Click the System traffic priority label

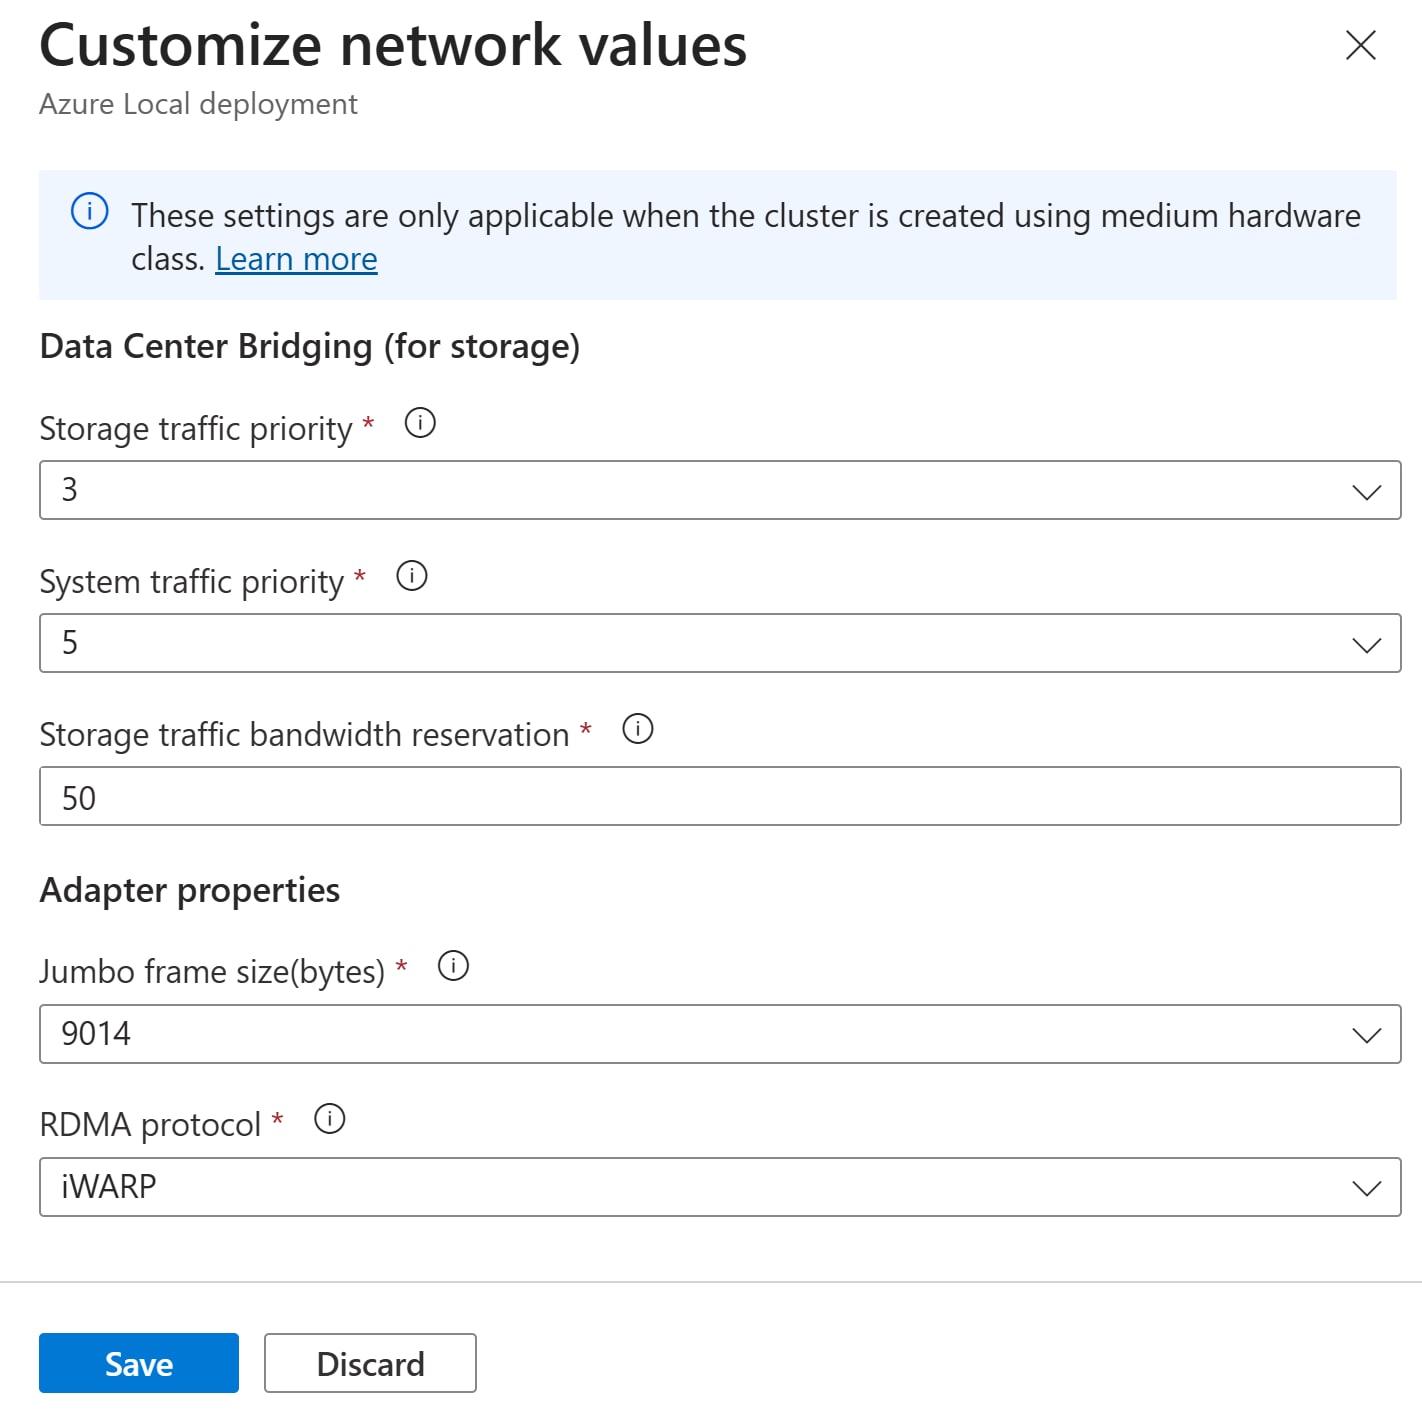click(x=192, y=582)
